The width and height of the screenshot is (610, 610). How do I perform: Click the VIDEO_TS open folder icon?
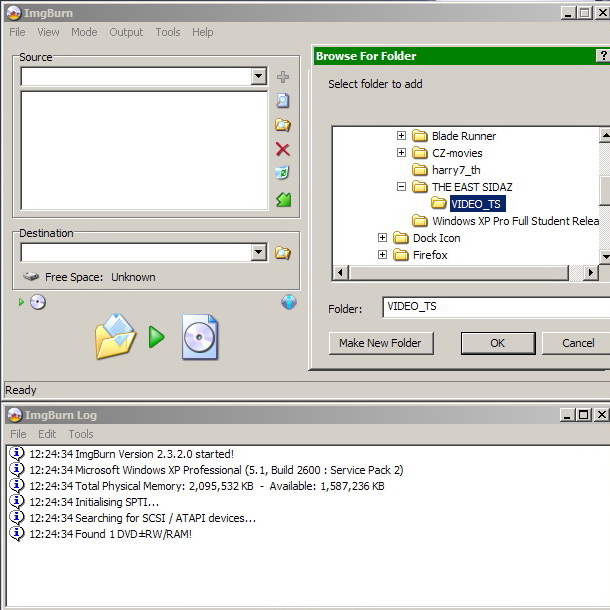pos(439,203)
